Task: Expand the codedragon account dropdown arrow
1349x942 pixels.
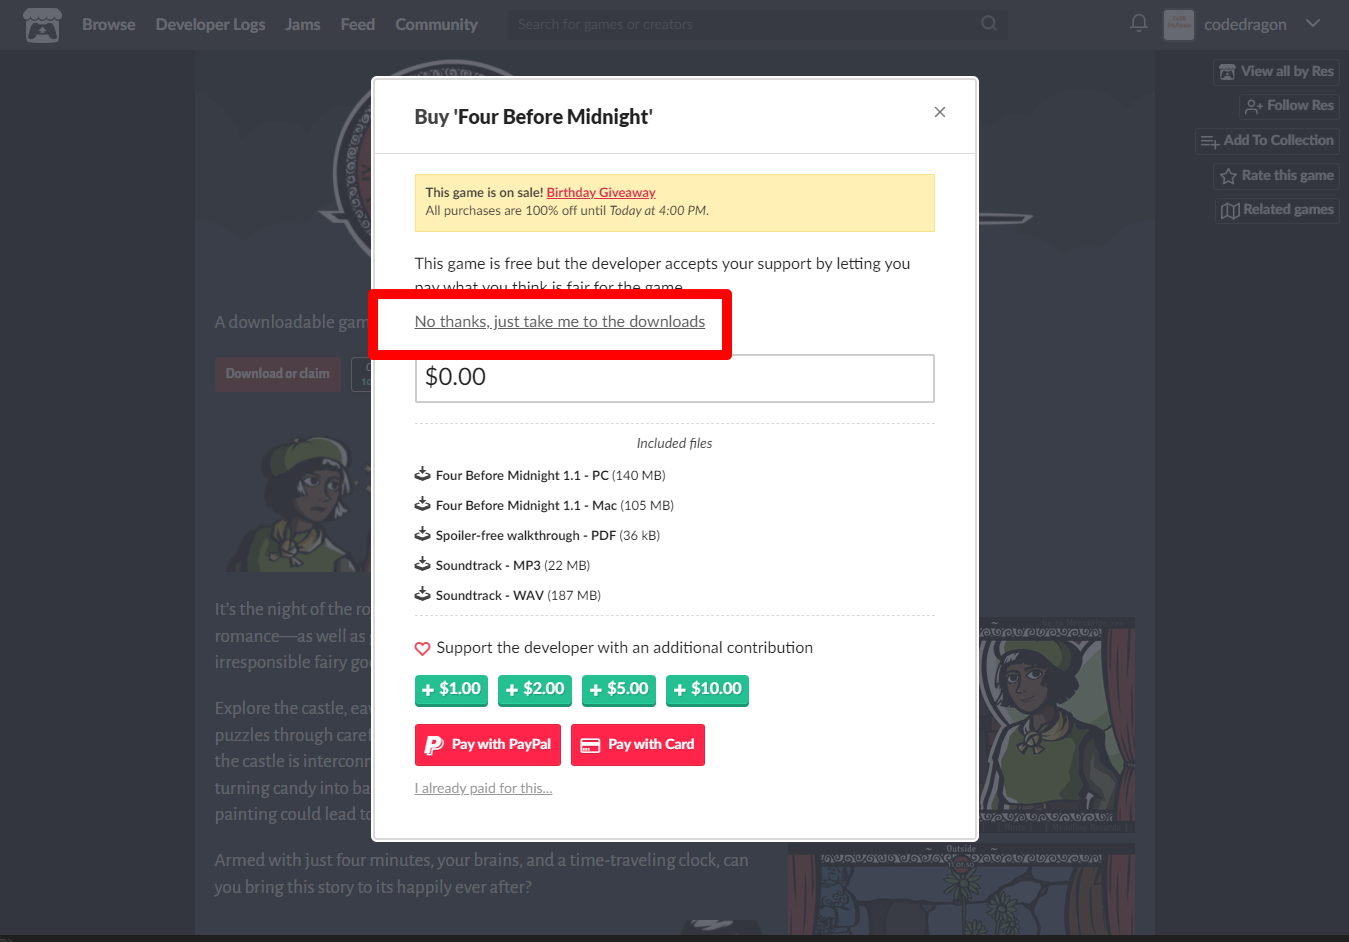Action: coord(1313,23)
